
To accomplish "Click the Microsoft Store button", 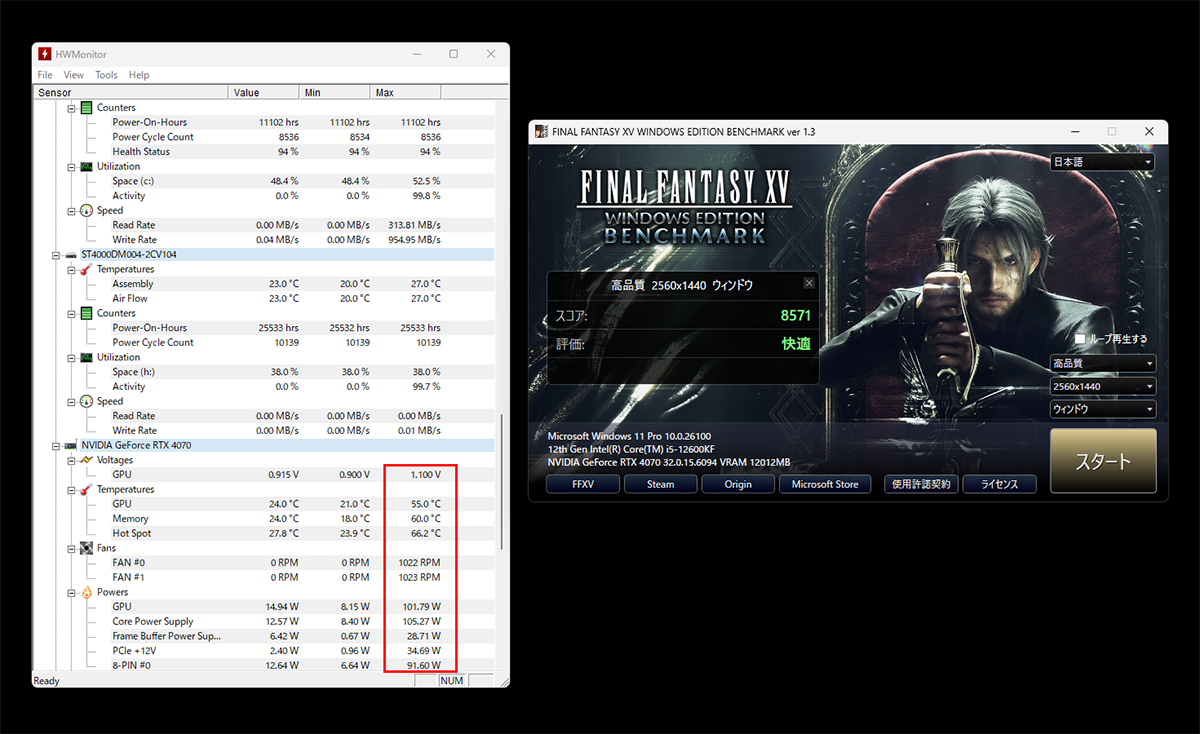I will click(x=825, y=484).
